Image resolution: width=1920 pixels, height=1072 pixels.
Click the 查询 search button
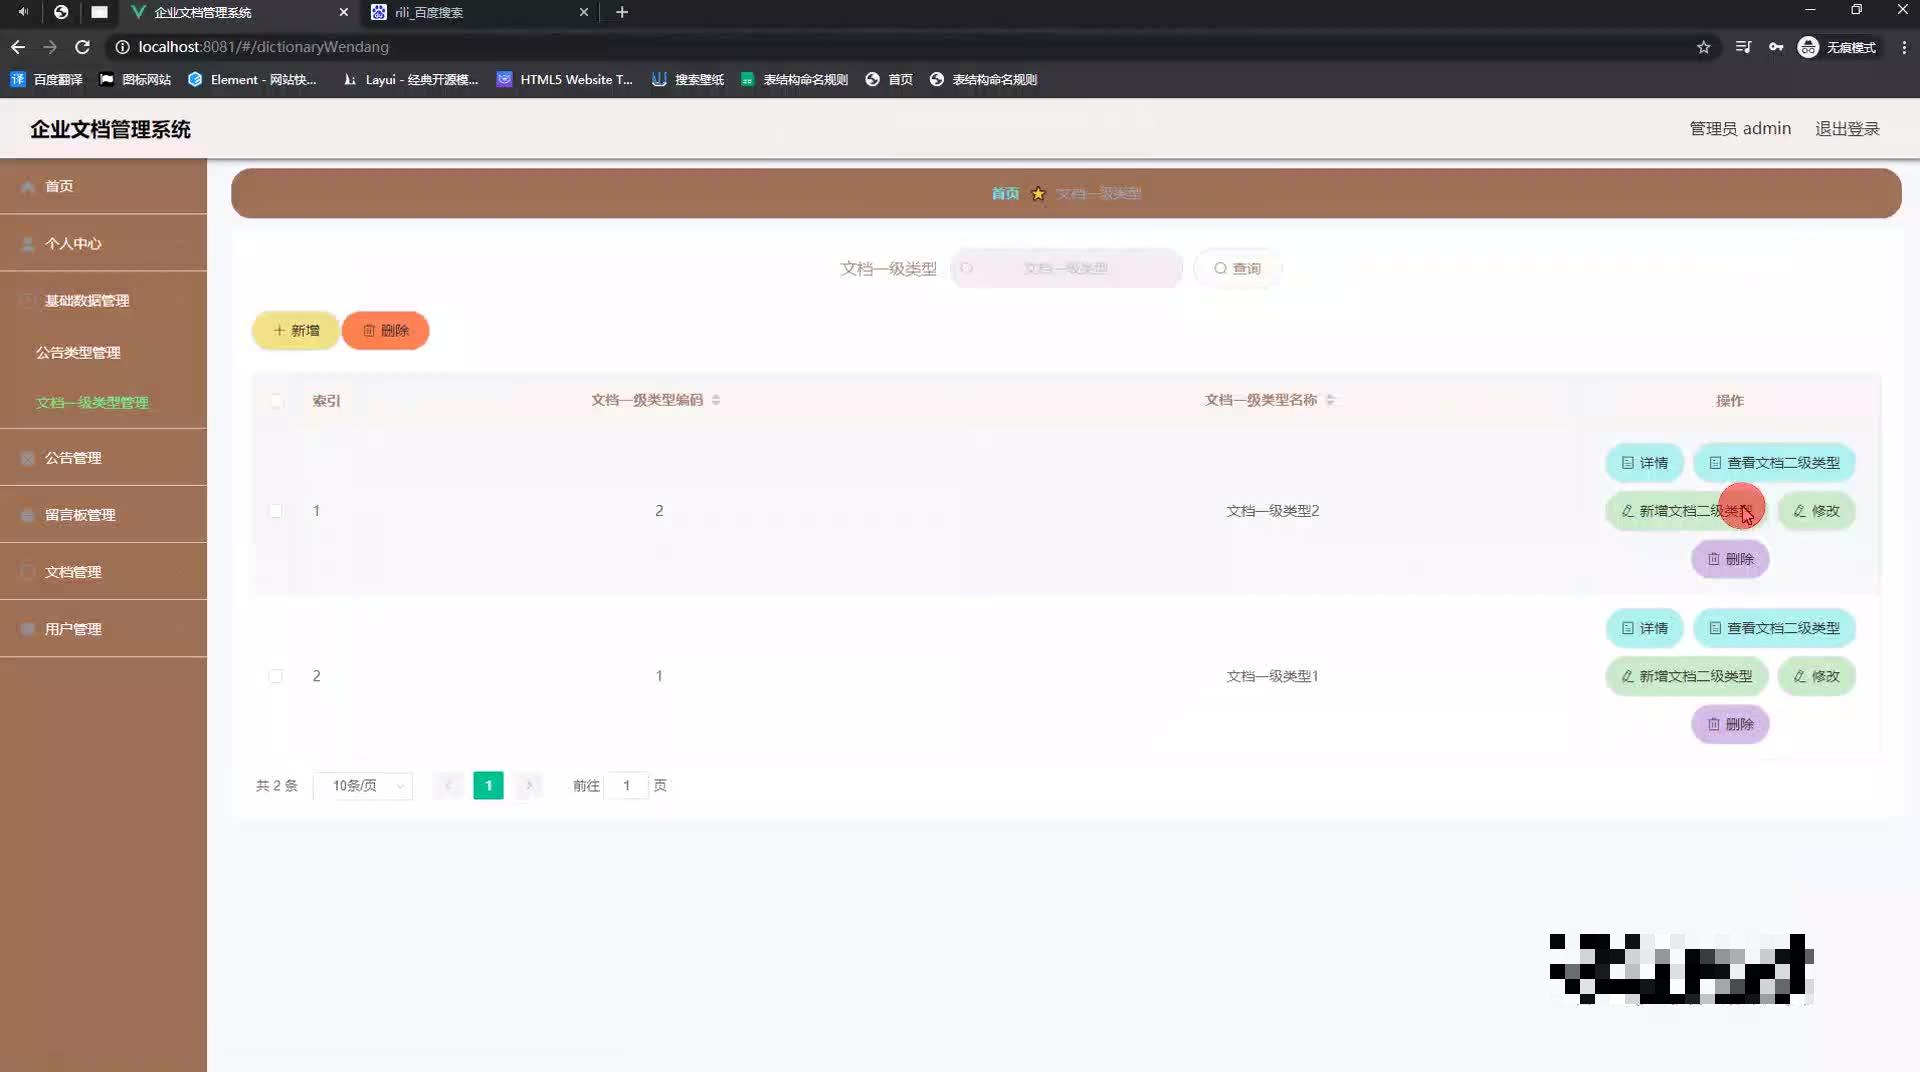pyautogui.click(x=1237, y=268)
